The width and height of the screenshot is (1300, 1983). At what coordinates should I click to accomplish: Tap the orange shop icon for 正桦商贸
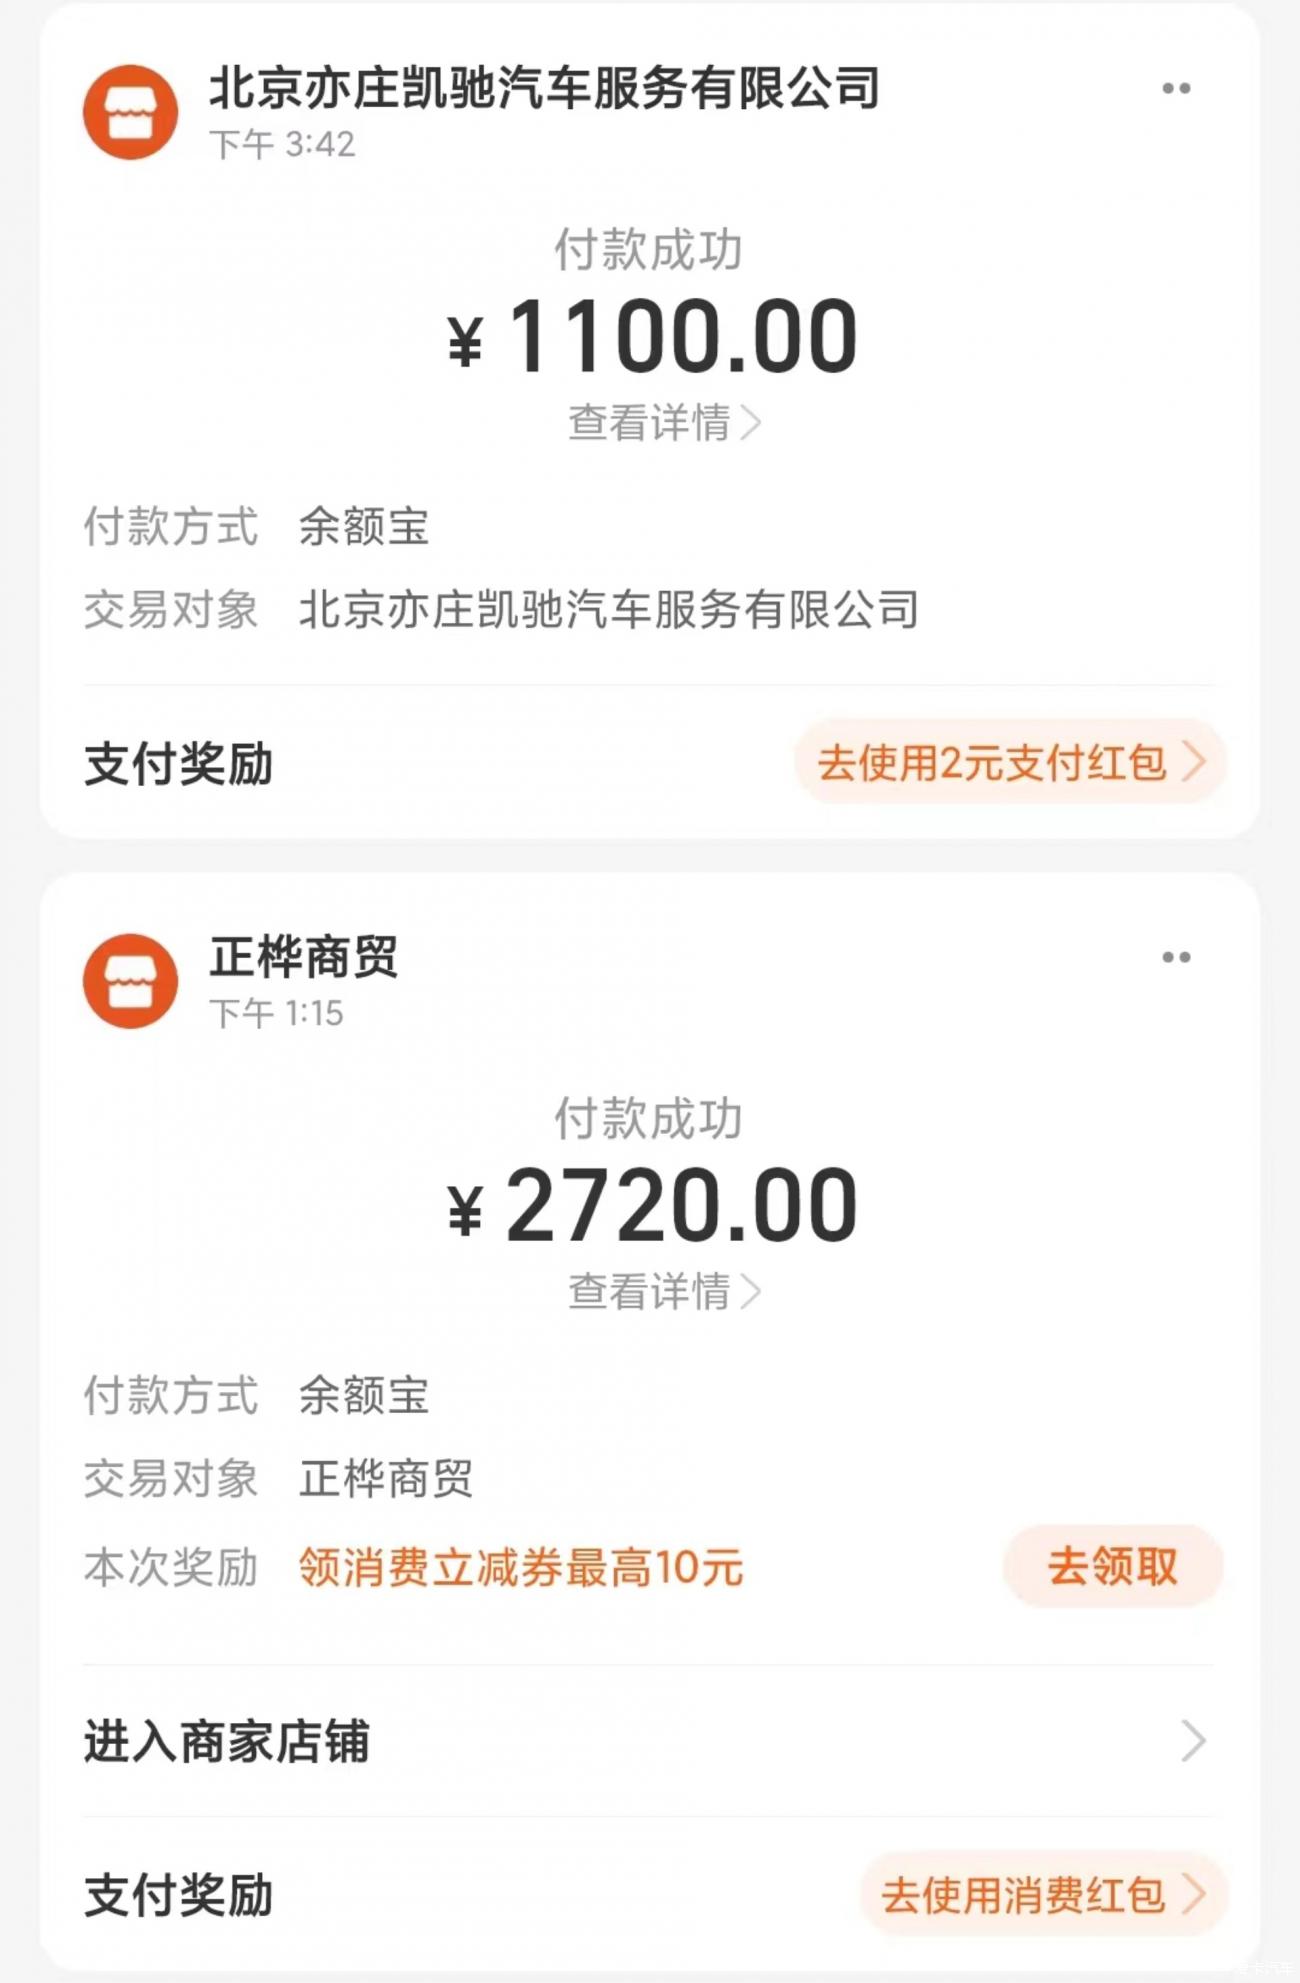130,981
